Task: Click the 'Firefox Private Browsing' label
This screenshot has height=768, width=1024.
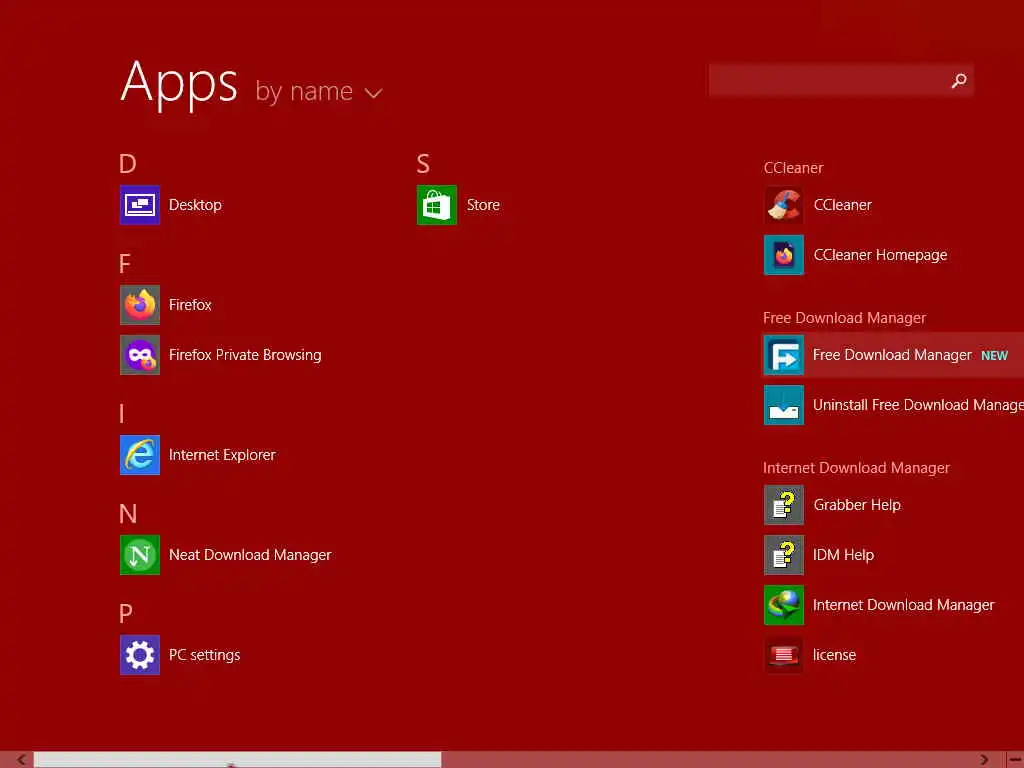Action: pyautogui.click(x=245, y=355)
